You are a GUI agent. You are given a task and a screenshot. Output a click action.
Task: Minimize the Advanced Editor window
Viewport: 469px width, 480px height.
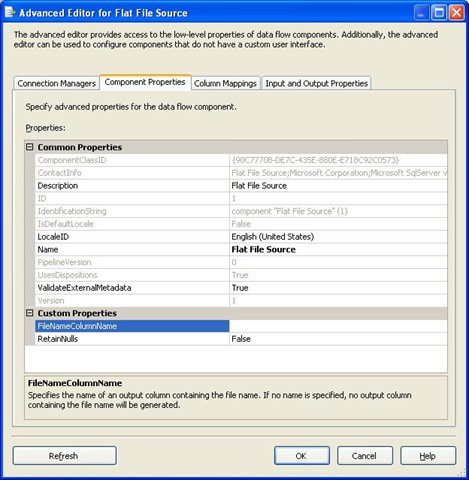pos(421,13)
